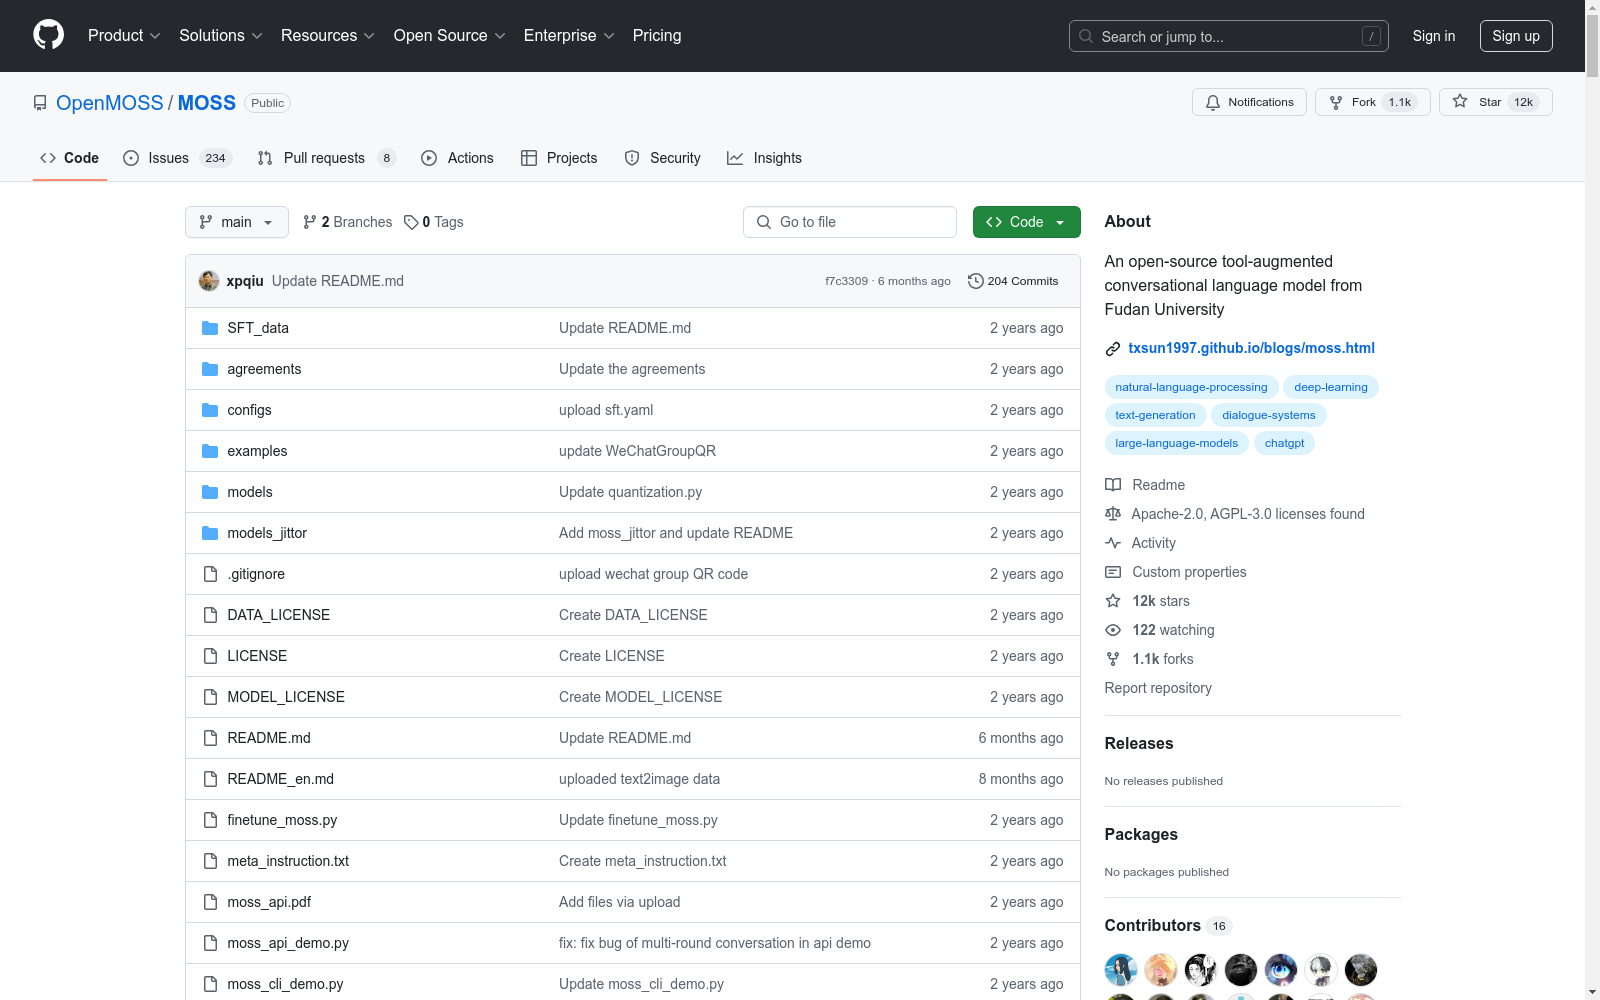Image resolution: width=1600 pixels, height=1000 pixels.
Task: Click the watching eye icon
Action: [1113, 630]
